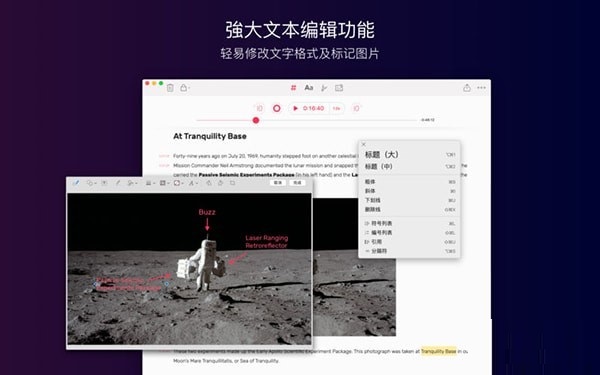
Task: Click the trash icon in the note toolbar
Action: [x=170, y=88]
